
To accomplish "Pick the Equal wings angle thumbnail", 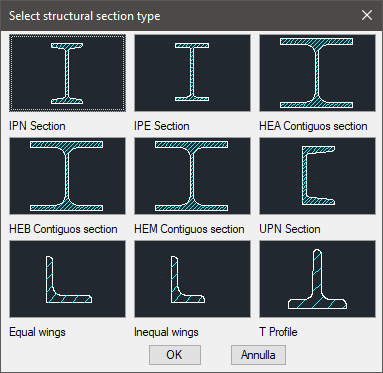I will [67, 279].
